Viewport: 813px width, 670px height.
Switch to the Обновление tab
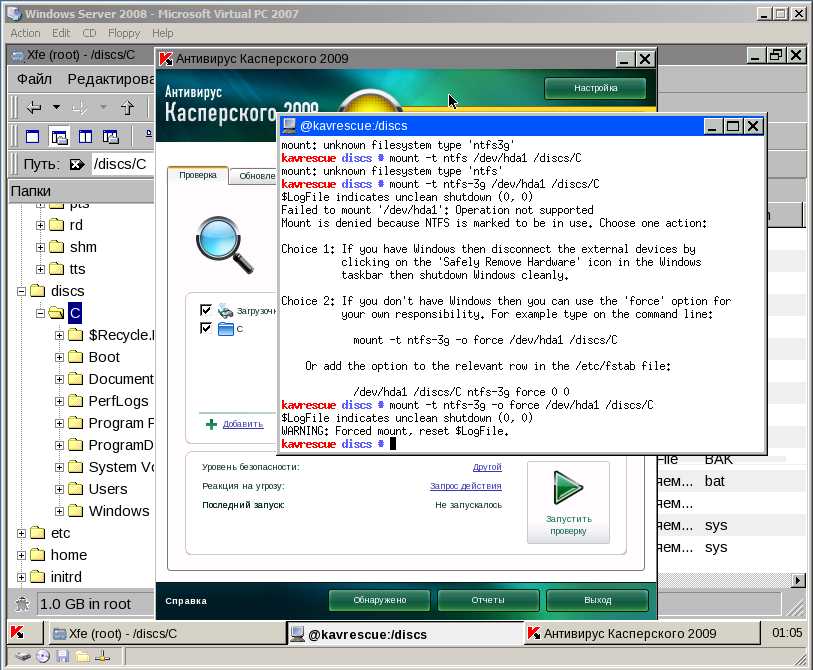(256, 176)
